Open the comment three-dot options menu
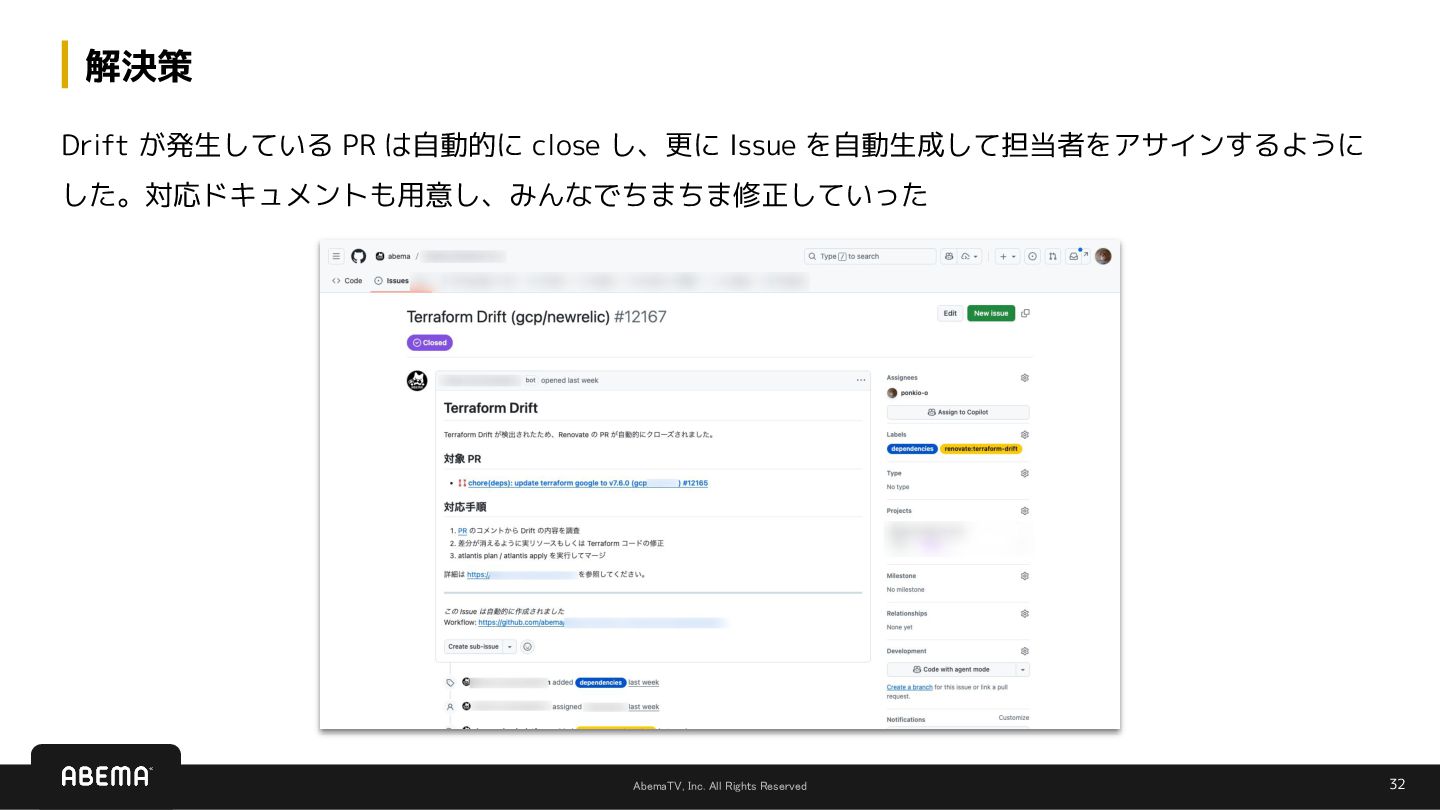The image size is (1440, 810). click(861, 380)
